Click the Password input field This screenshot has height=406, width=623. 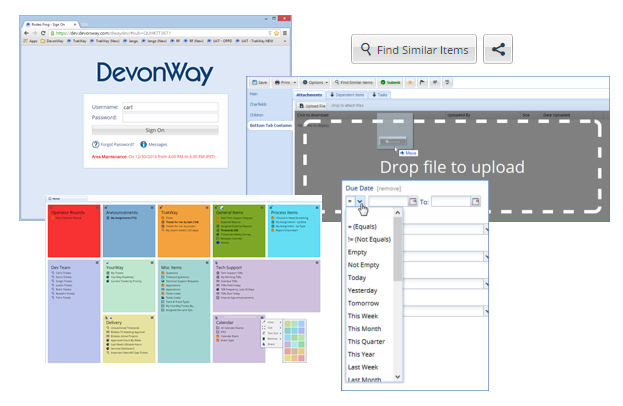[170, 118]
